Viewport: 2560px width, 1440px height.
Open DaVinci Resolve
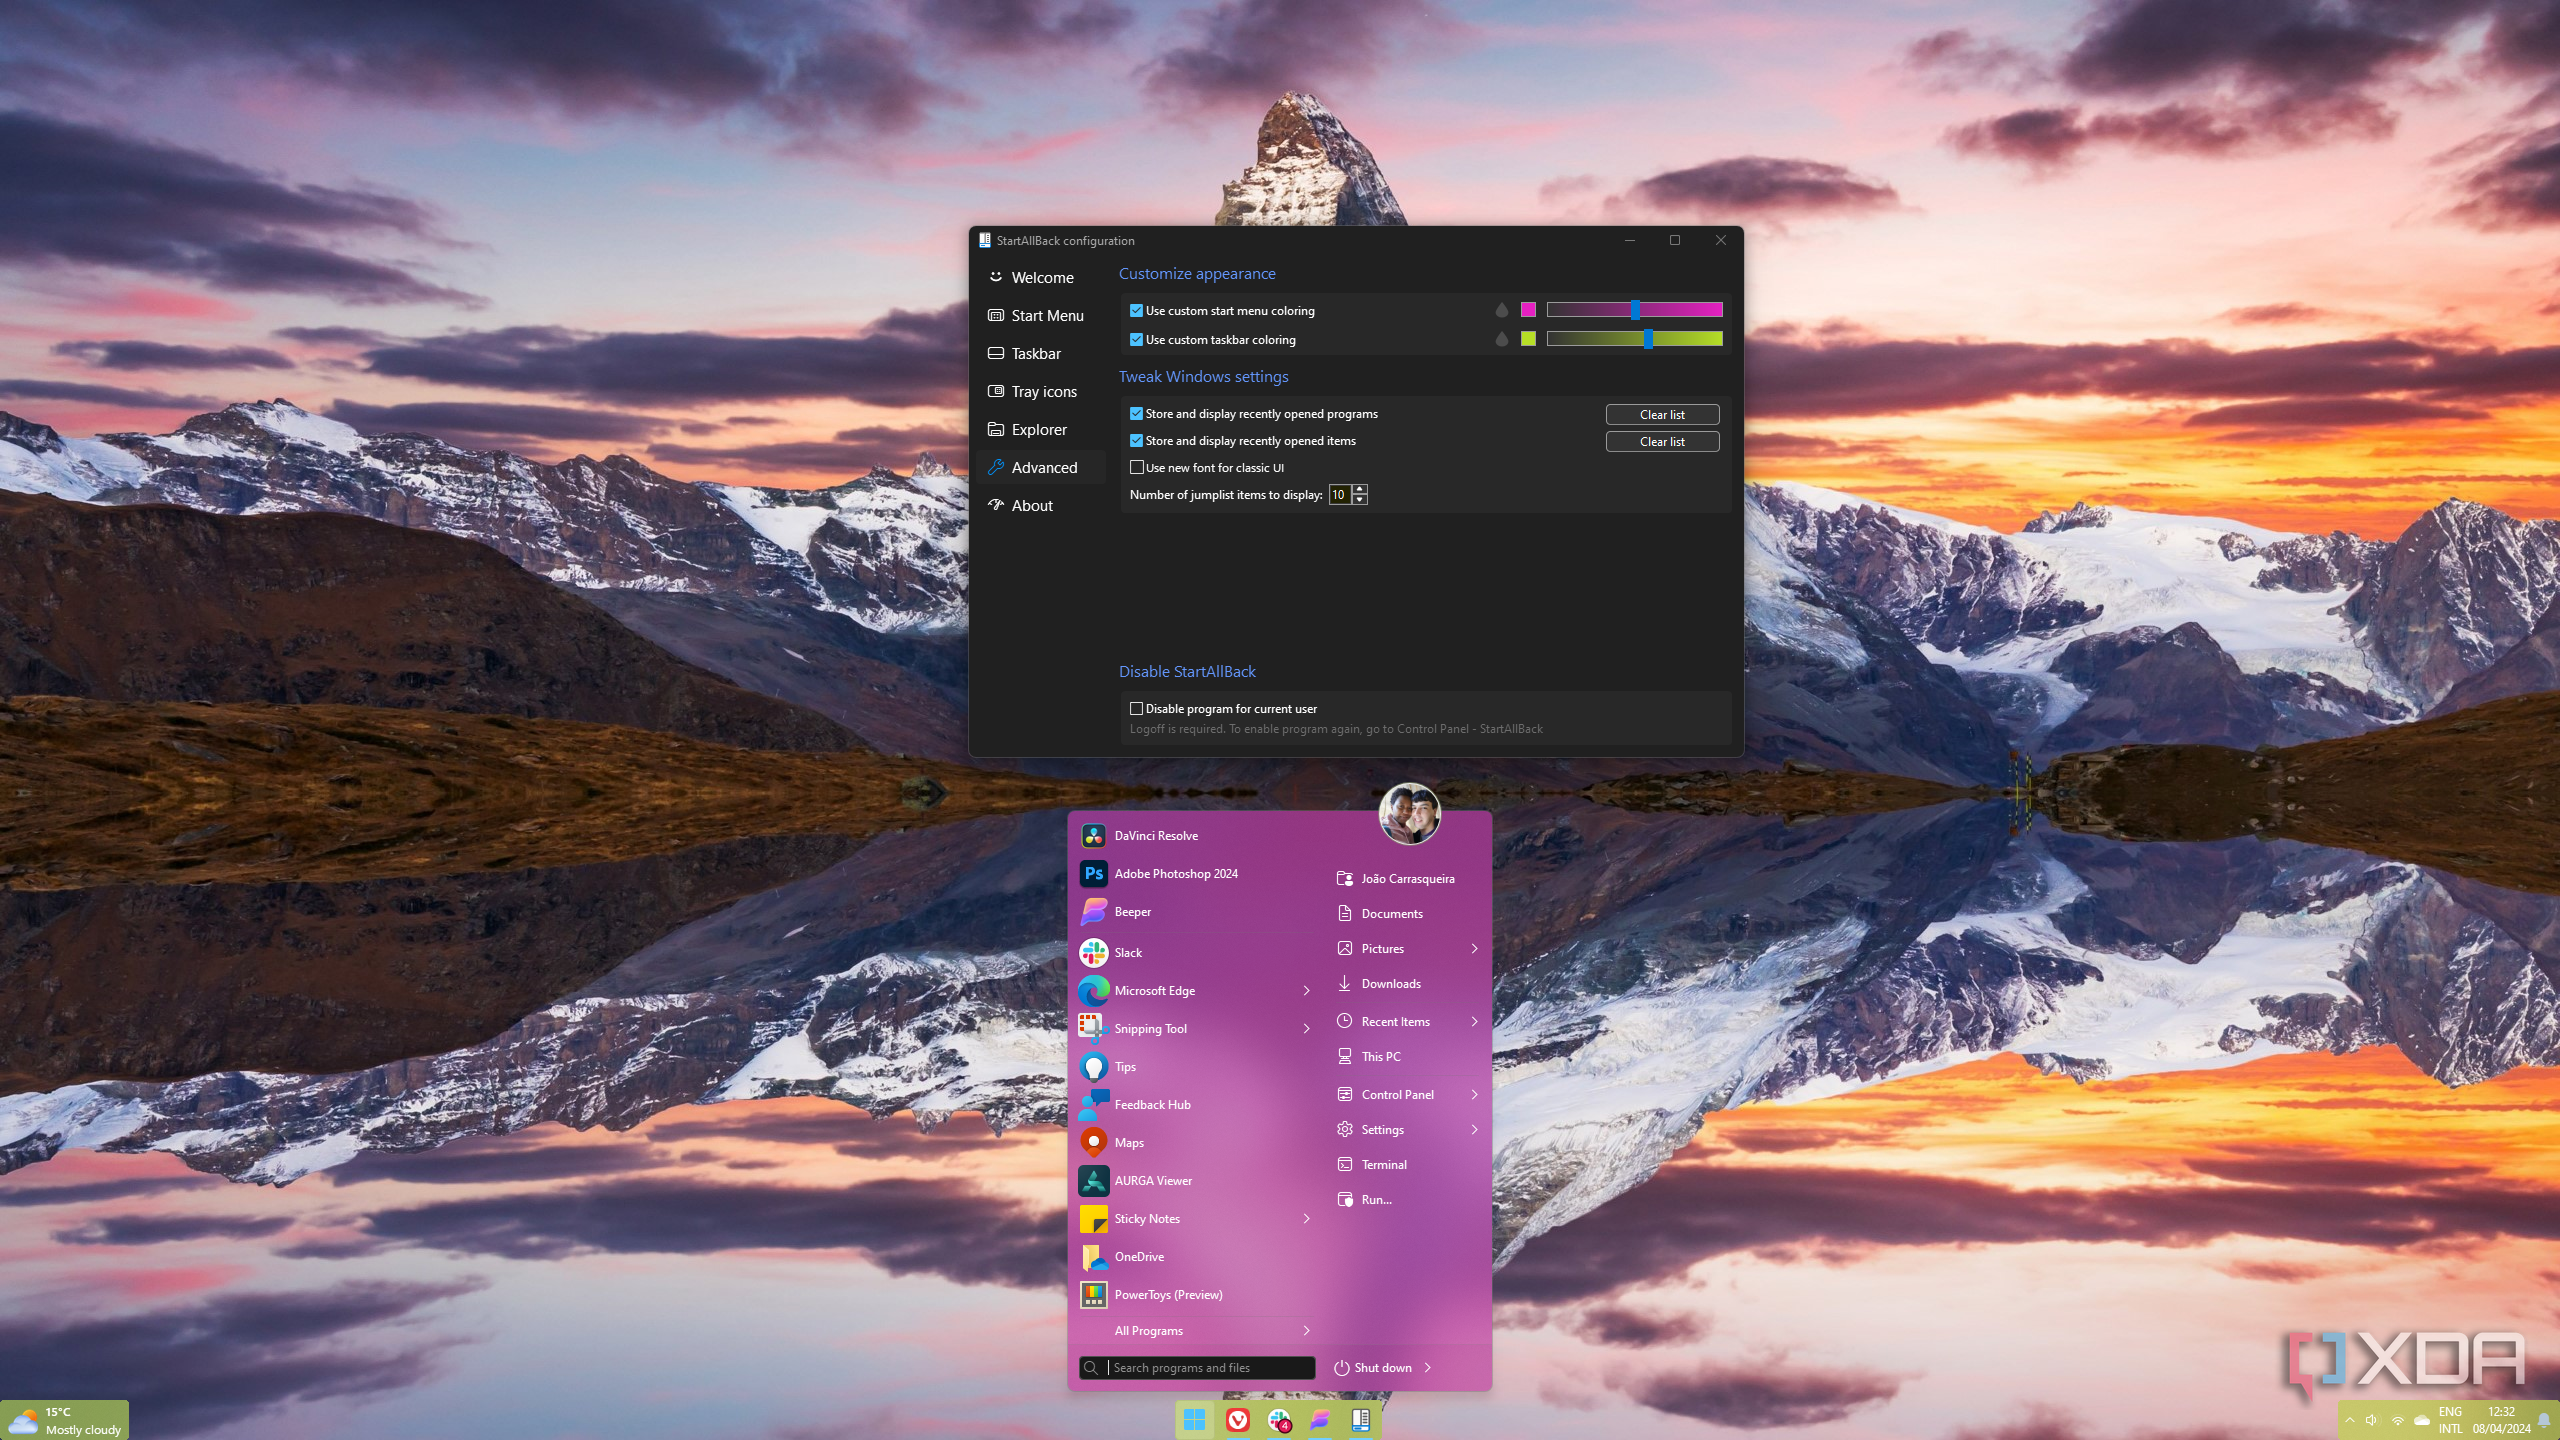[x=1156, y=835]
